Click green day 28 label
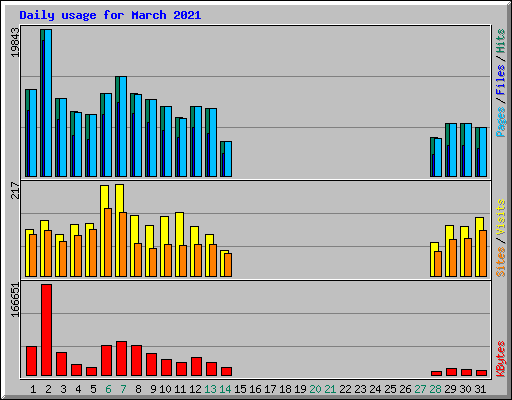The width and height of the screenshot is (512, 400). click(435, 389)
